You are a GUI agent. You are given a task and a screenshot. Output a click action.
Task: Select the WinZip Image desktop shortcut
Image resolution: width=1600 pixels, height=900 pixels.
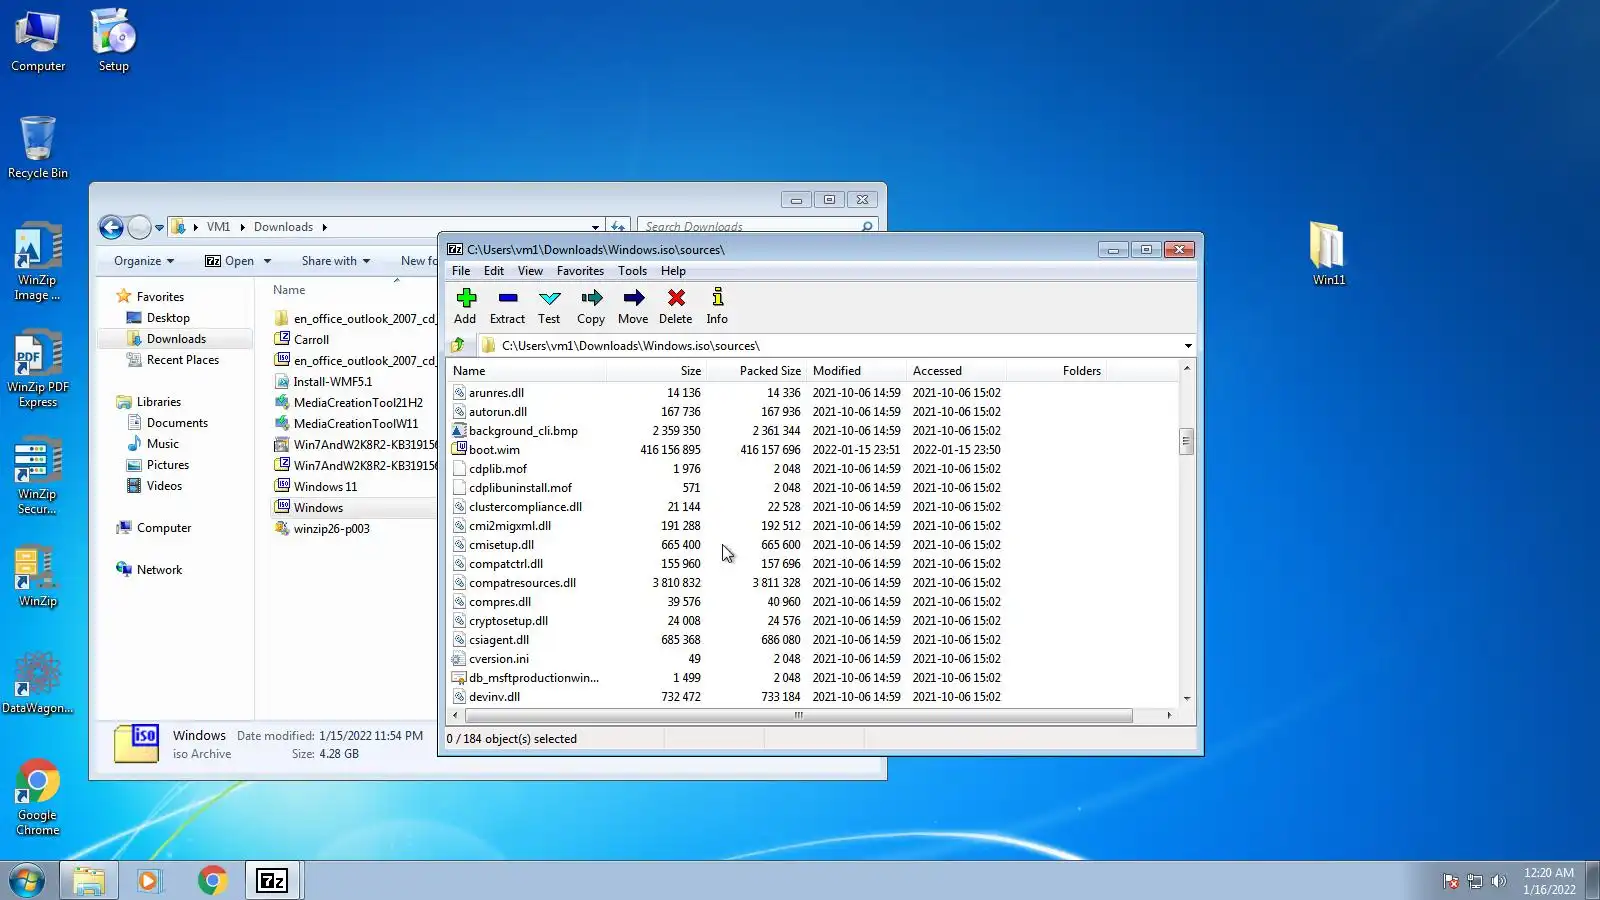tap(37, 262)
